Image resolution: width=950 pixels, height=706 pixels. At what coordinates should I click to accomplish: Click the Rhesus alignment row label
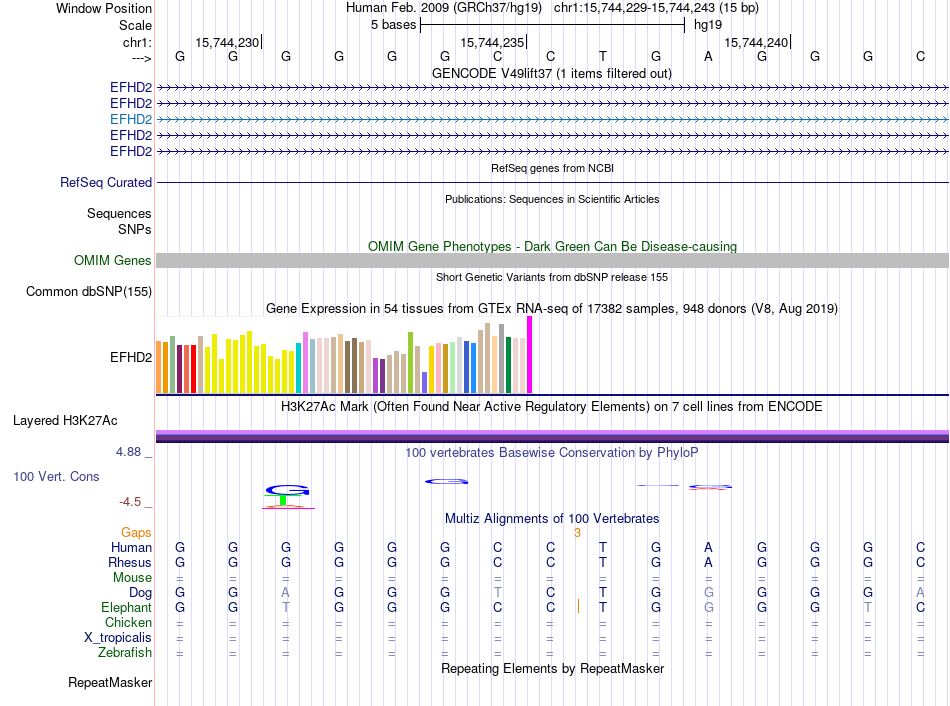tap(130, 562)
